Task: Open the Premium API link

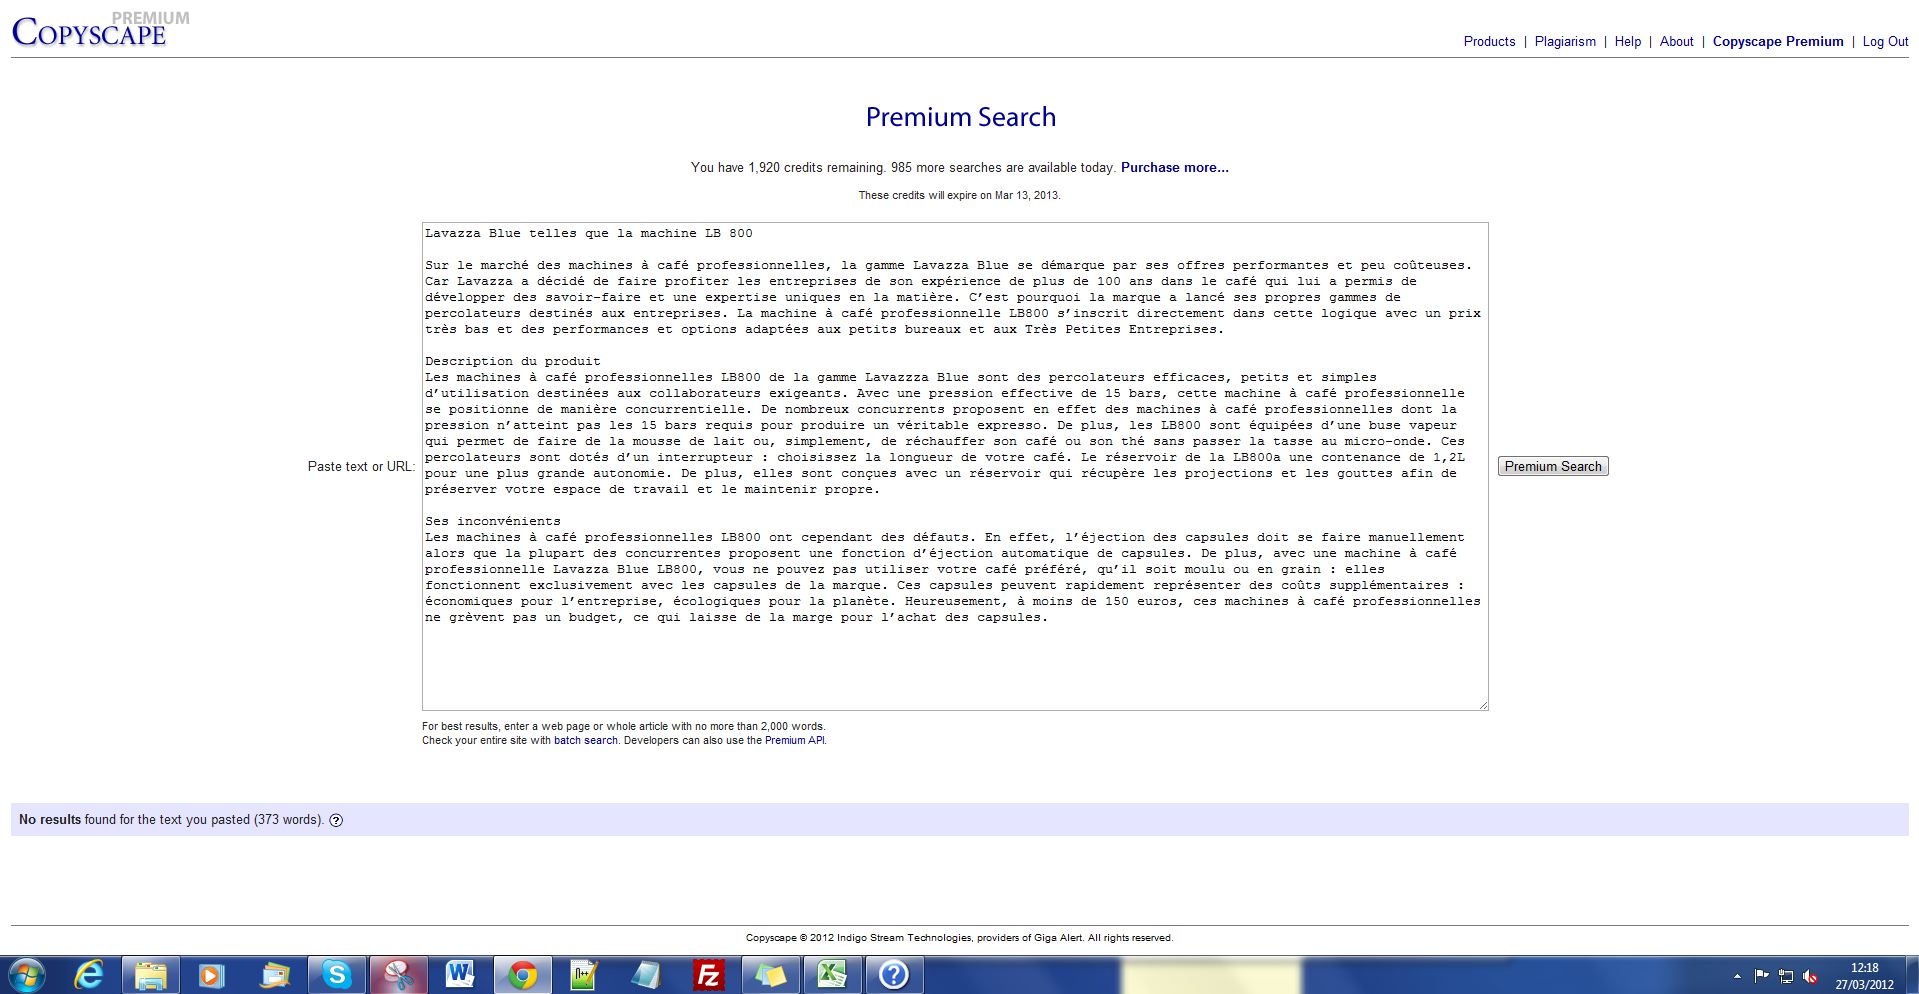Action: 795,740
